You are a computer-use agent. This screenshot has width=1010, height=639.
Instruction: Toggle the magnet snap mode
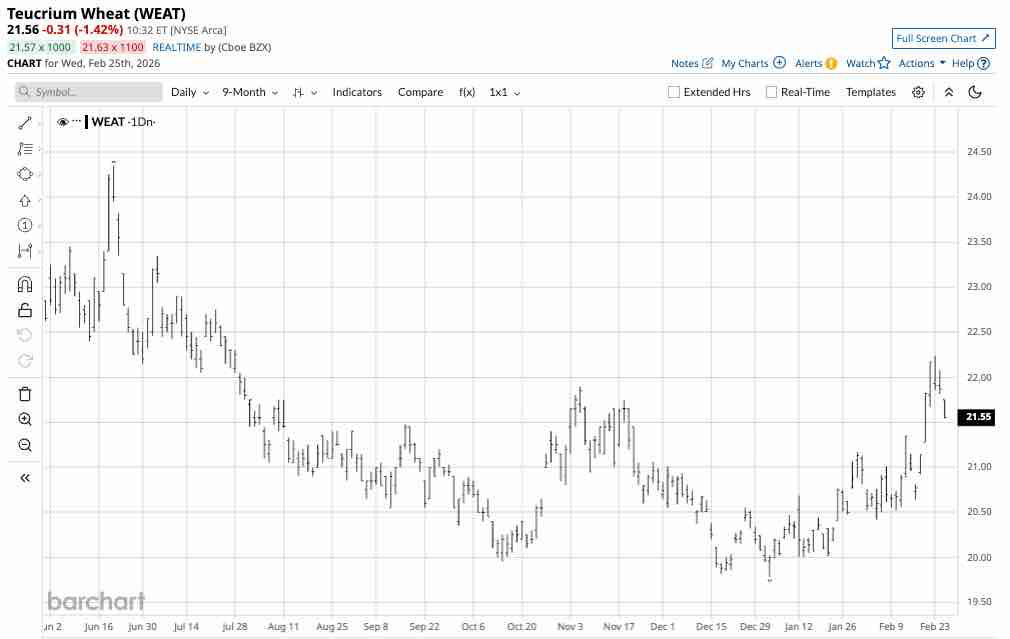point(24,284)
